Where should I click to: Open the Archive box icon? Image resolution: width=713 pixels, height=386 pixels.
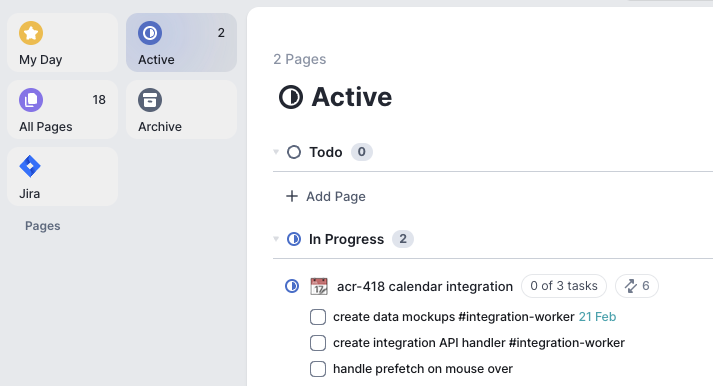coord(150,100)
